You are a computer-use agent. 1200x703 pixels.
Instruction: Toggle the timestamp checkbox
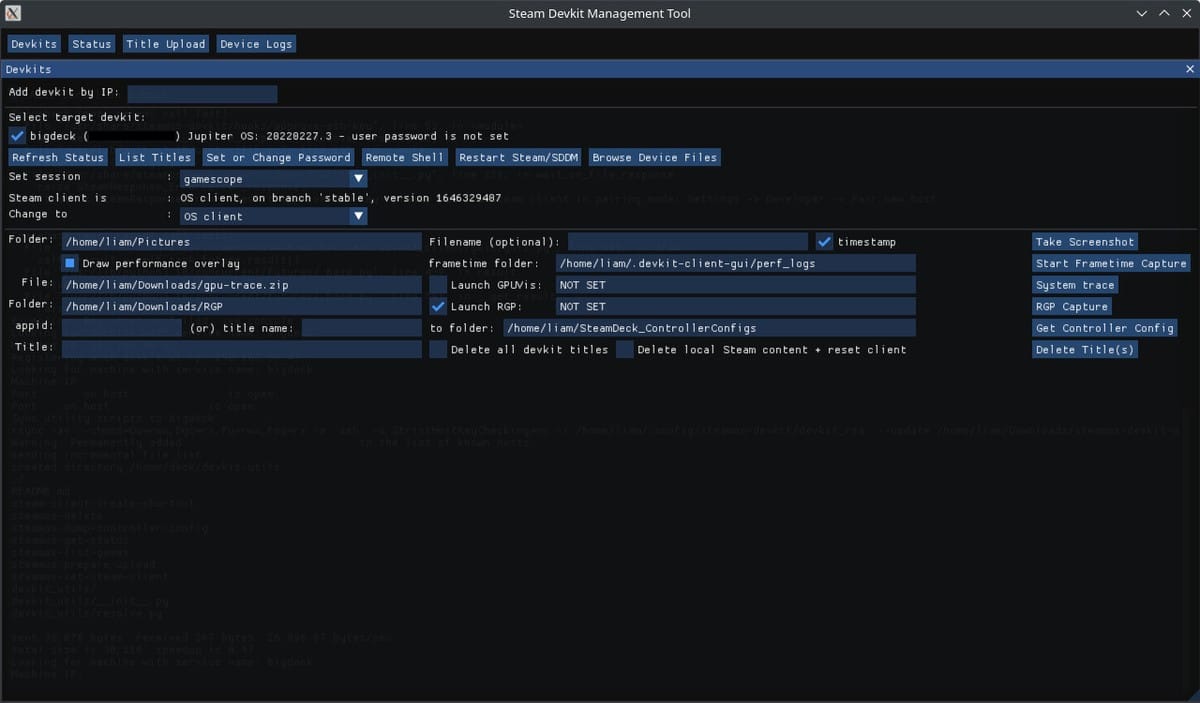(824, 242)
